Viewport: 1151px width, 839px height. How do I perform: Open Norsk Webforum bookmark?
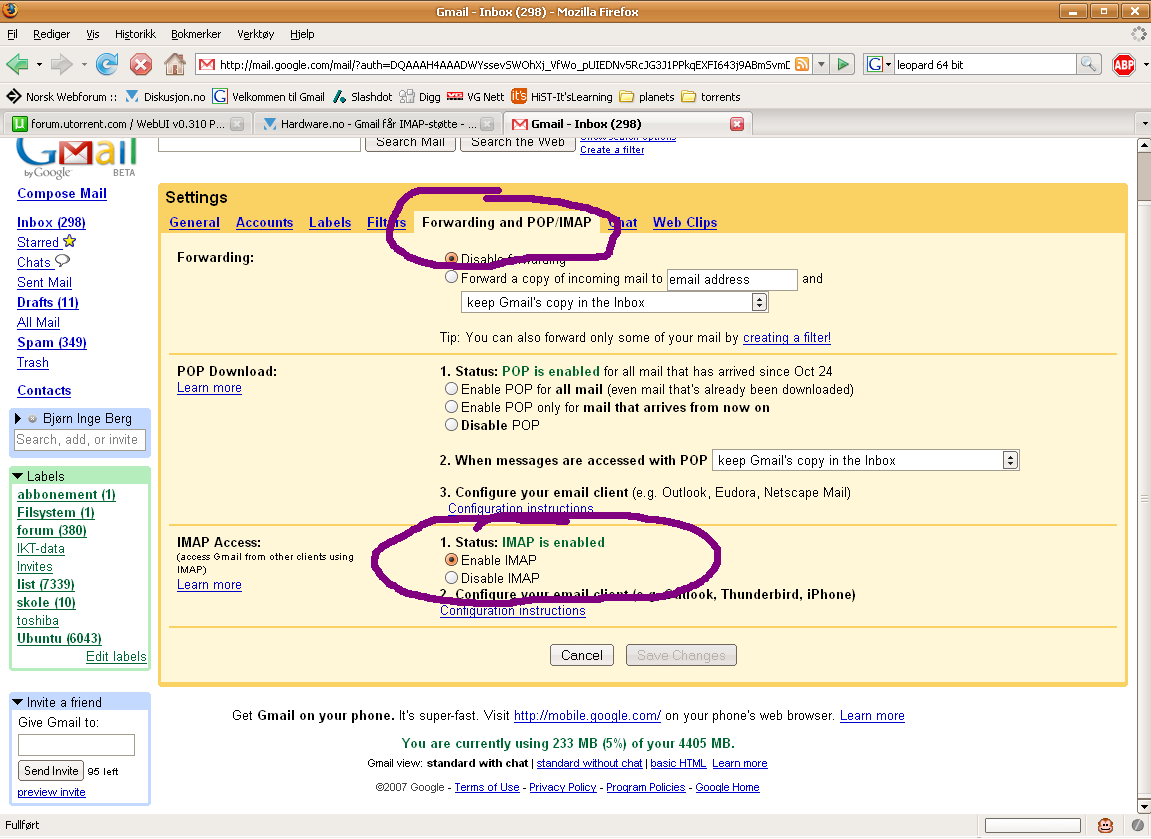coord(62,97)
